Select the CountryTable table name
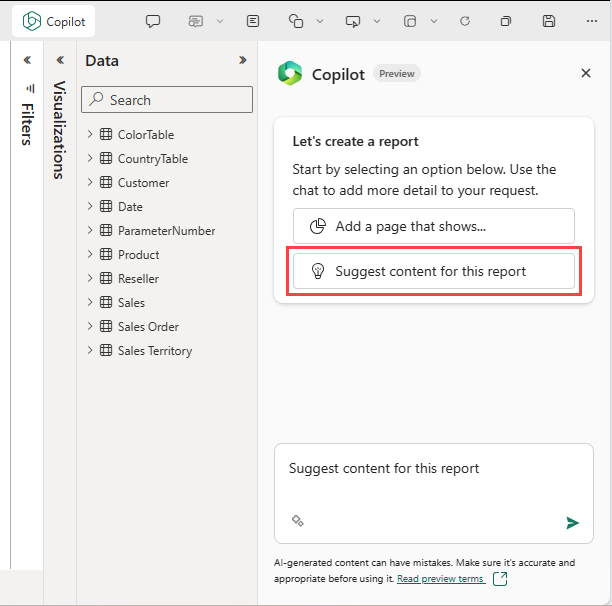Viewport: 612px width, 606px height. pyautogui.click(x=153, y=159)
